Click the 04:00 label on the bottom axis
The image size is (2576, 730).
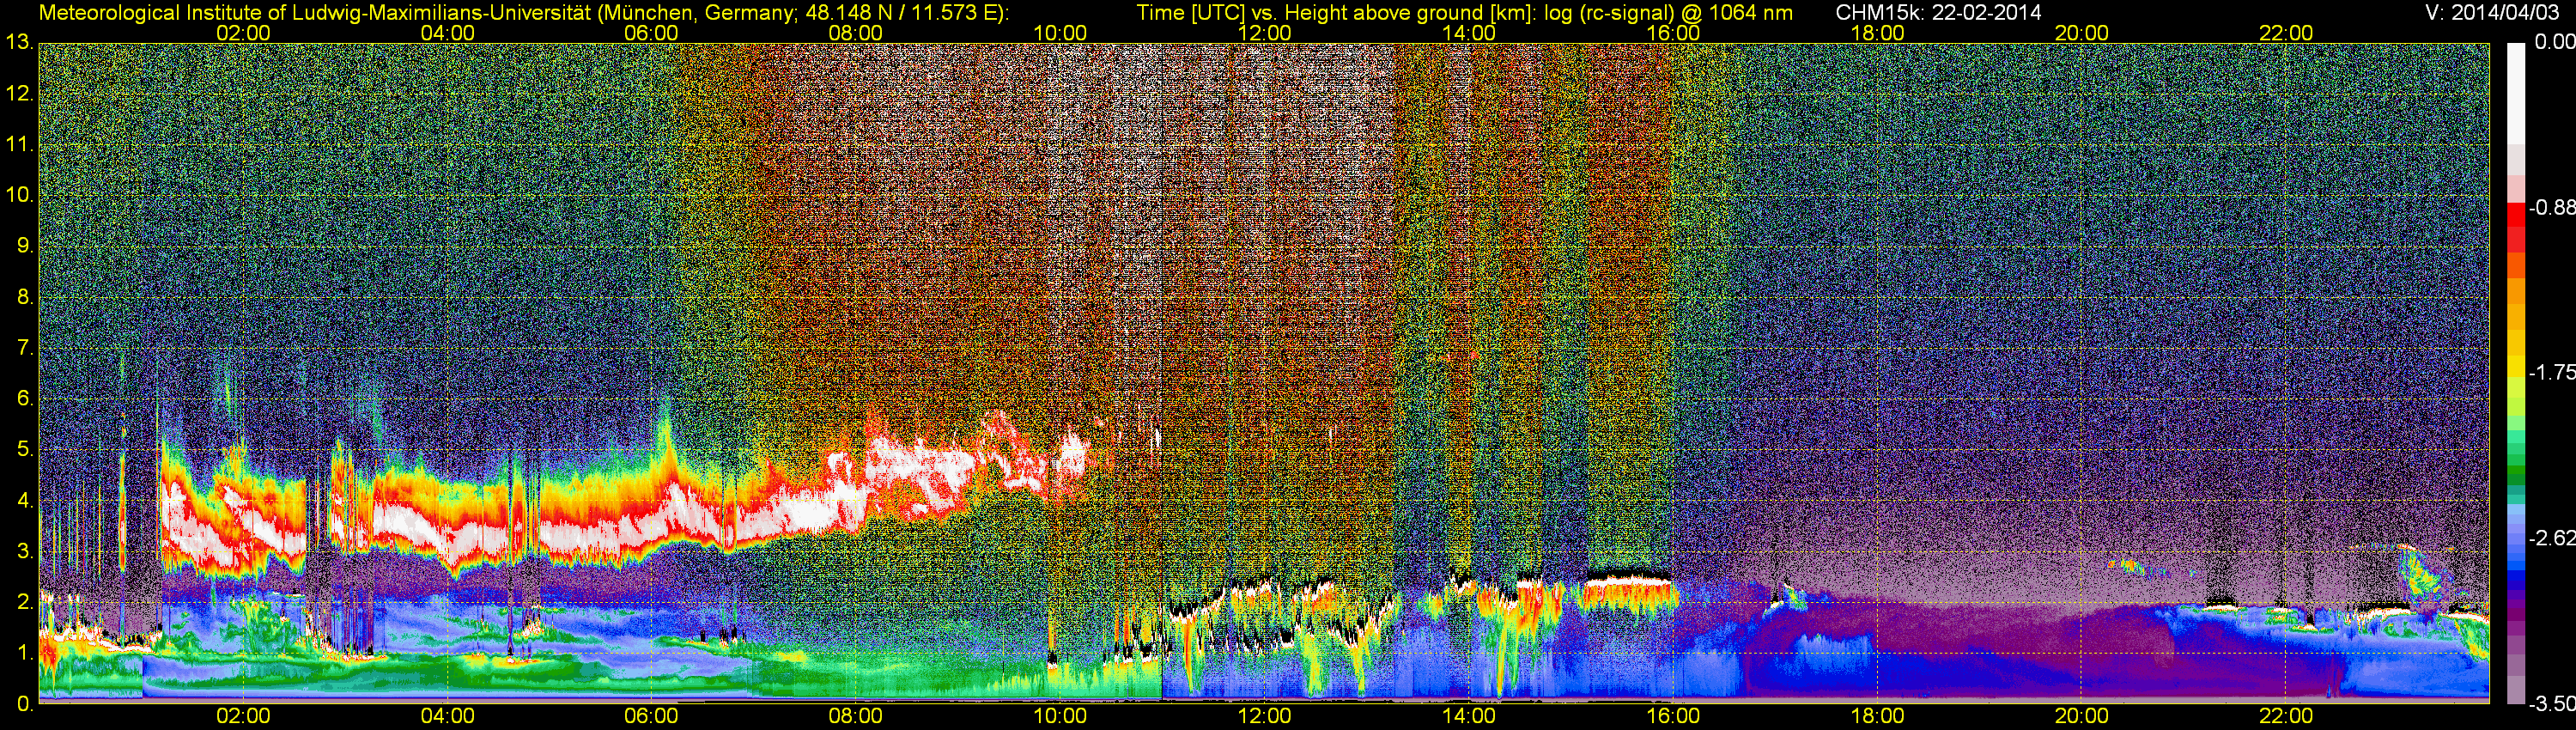[447, 716]
